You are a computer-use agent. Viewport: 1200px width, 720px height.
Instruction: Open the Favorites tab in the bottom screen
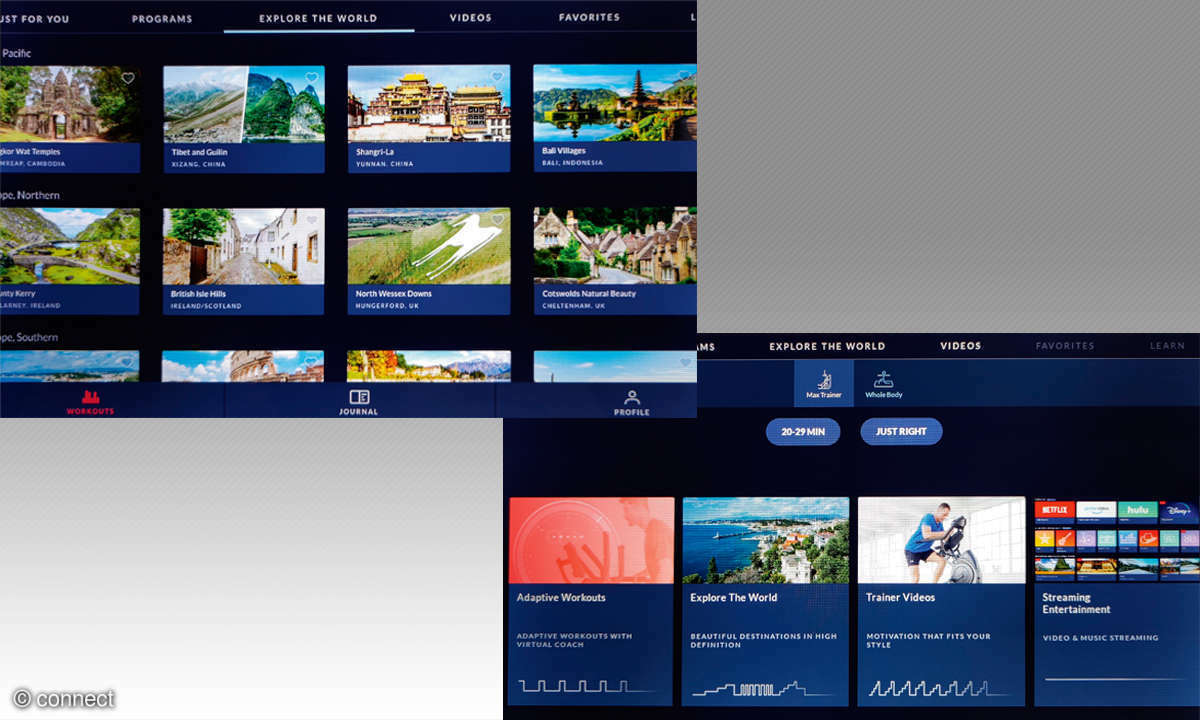[1065, 346]
